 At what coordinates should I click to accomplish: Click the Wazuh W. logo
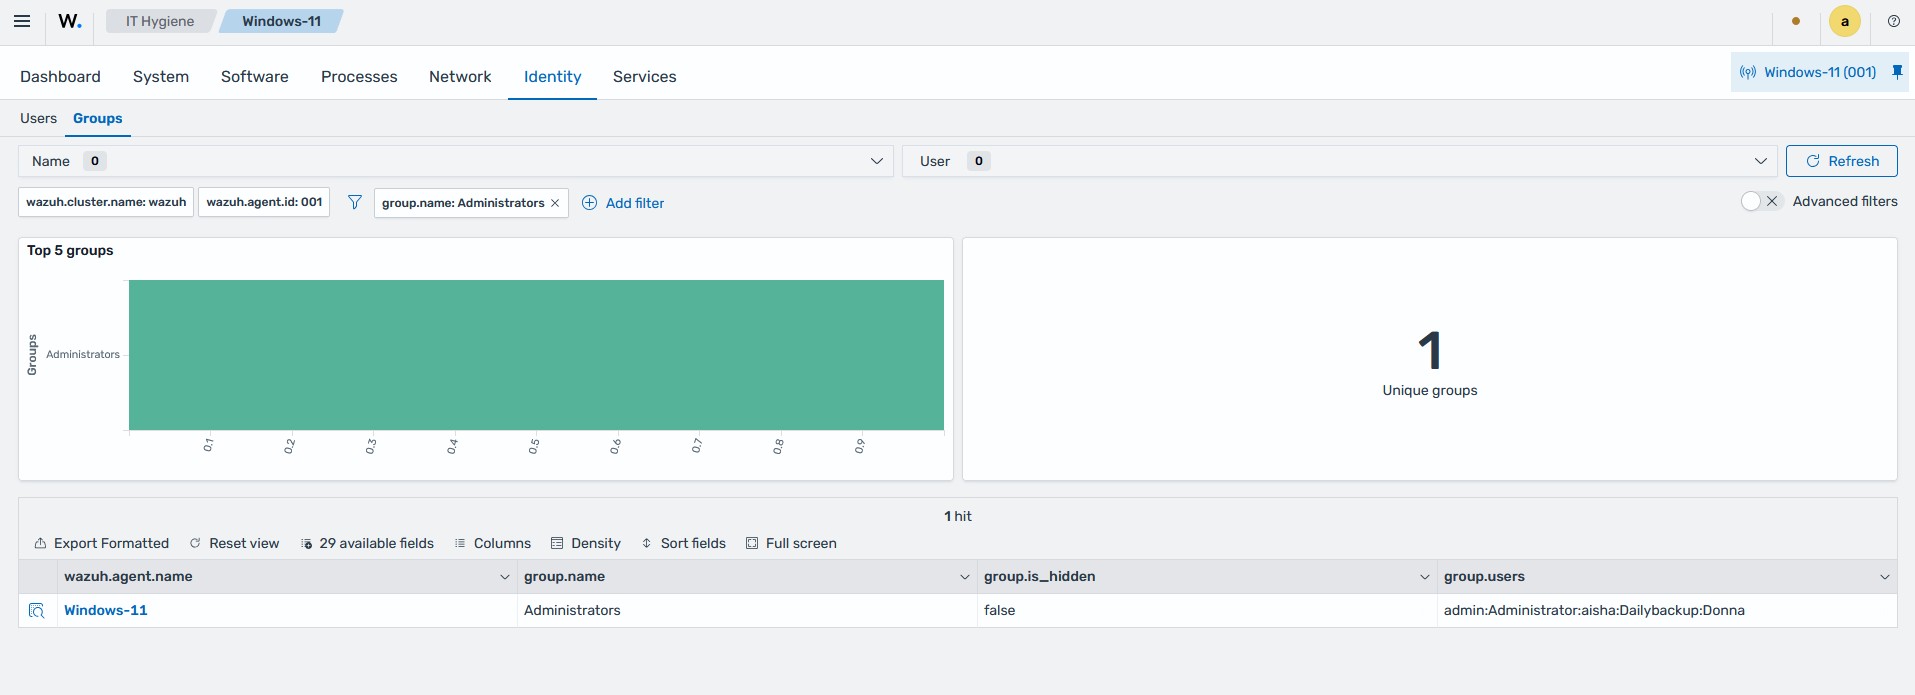click(x=70, y=21)
